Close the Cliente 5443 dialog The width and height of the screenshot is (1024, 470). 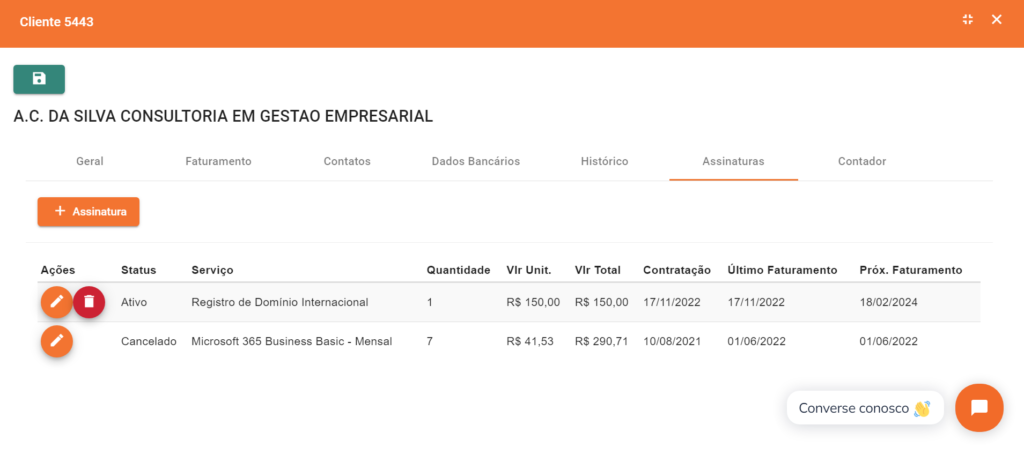(996, 20)
